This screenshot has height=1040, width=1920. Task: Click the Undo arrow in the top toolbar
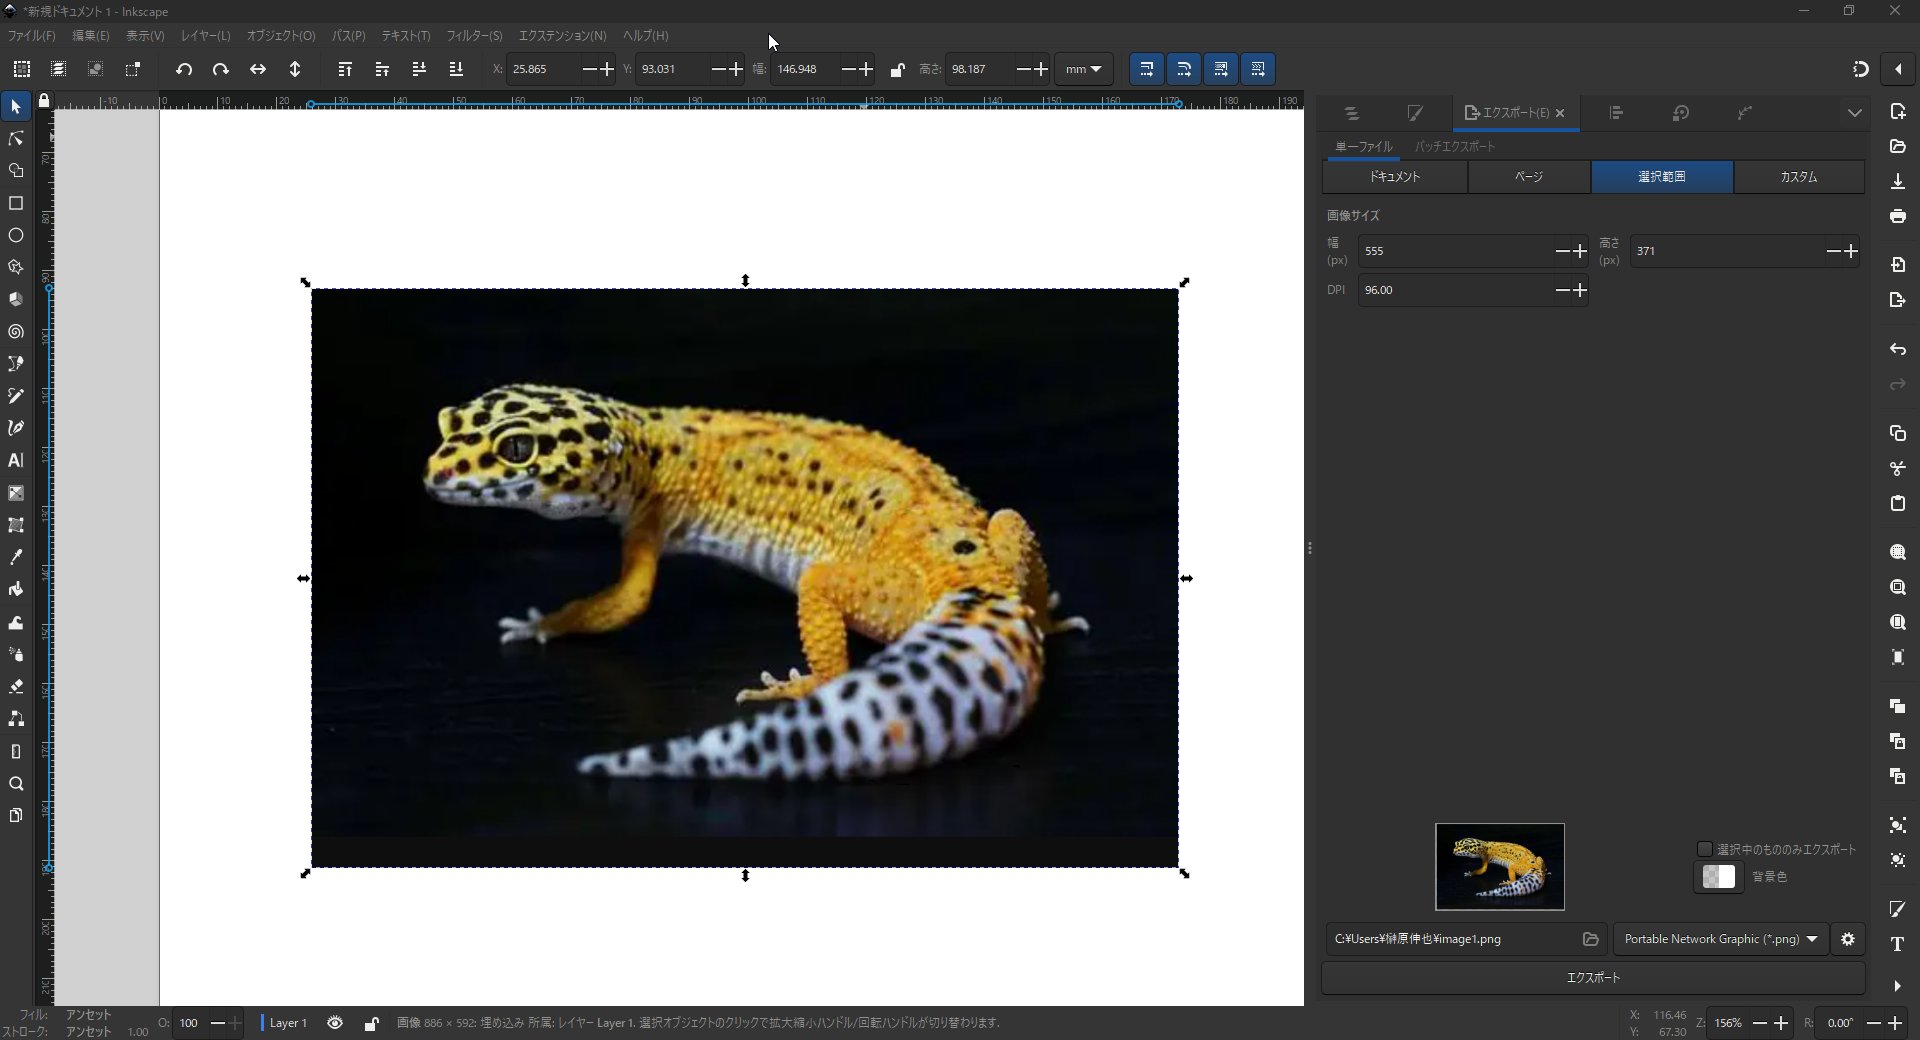tap(184, 69)
